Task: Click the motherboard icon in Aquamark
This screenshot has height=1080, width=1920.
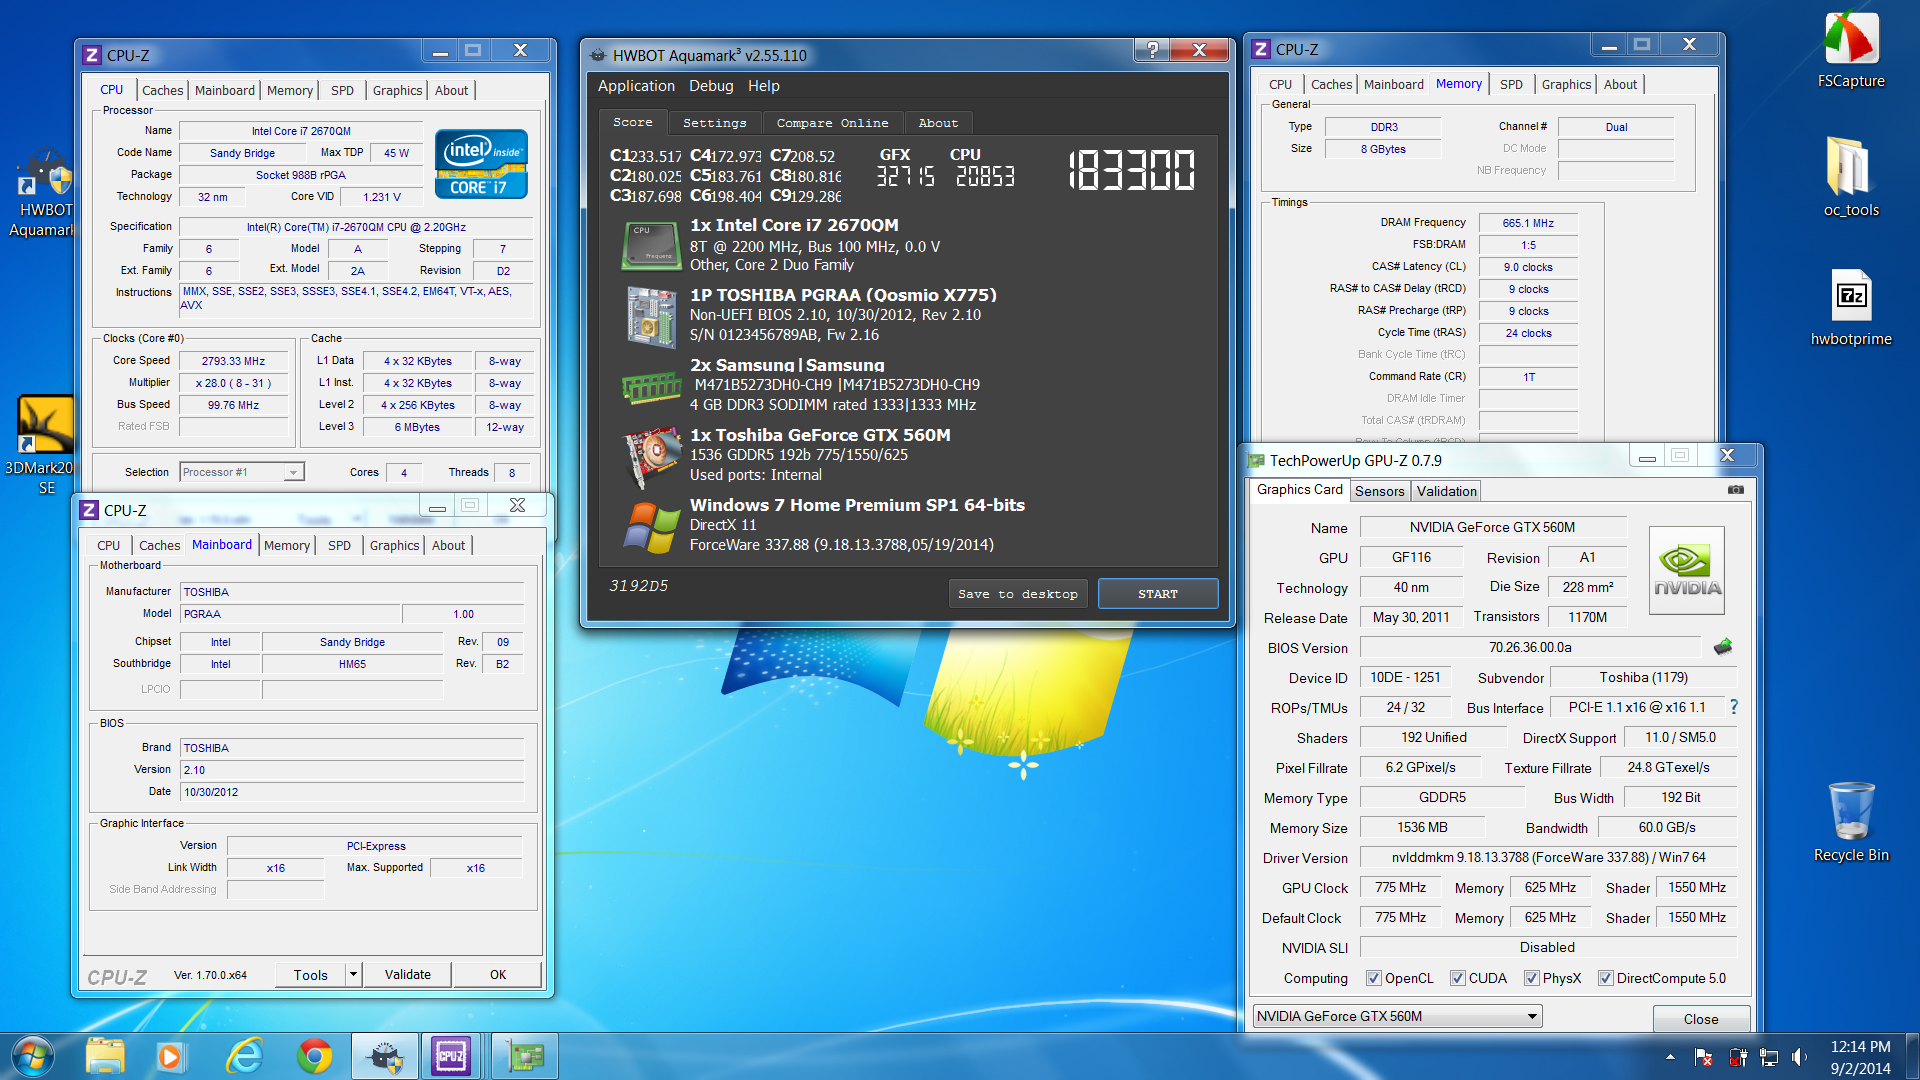Action: click(651, 316)
